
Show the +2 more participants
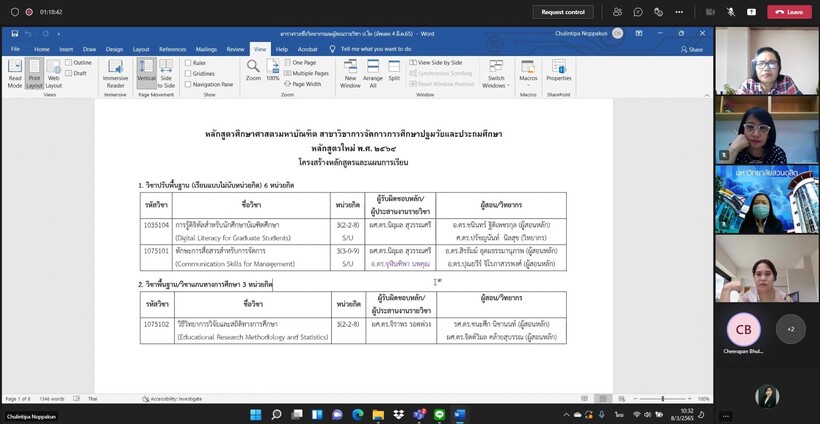click(791, 329)
